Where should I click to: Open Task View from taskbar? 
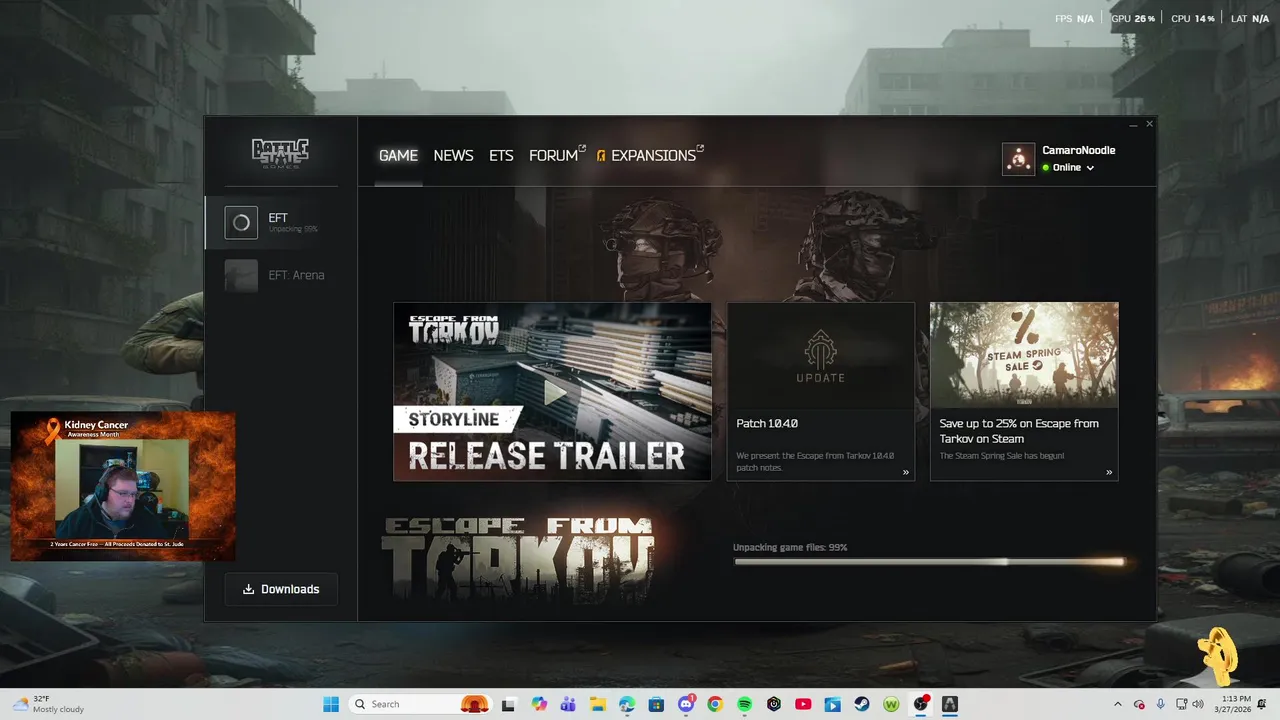pyautogui.click(x=508, y=704)
